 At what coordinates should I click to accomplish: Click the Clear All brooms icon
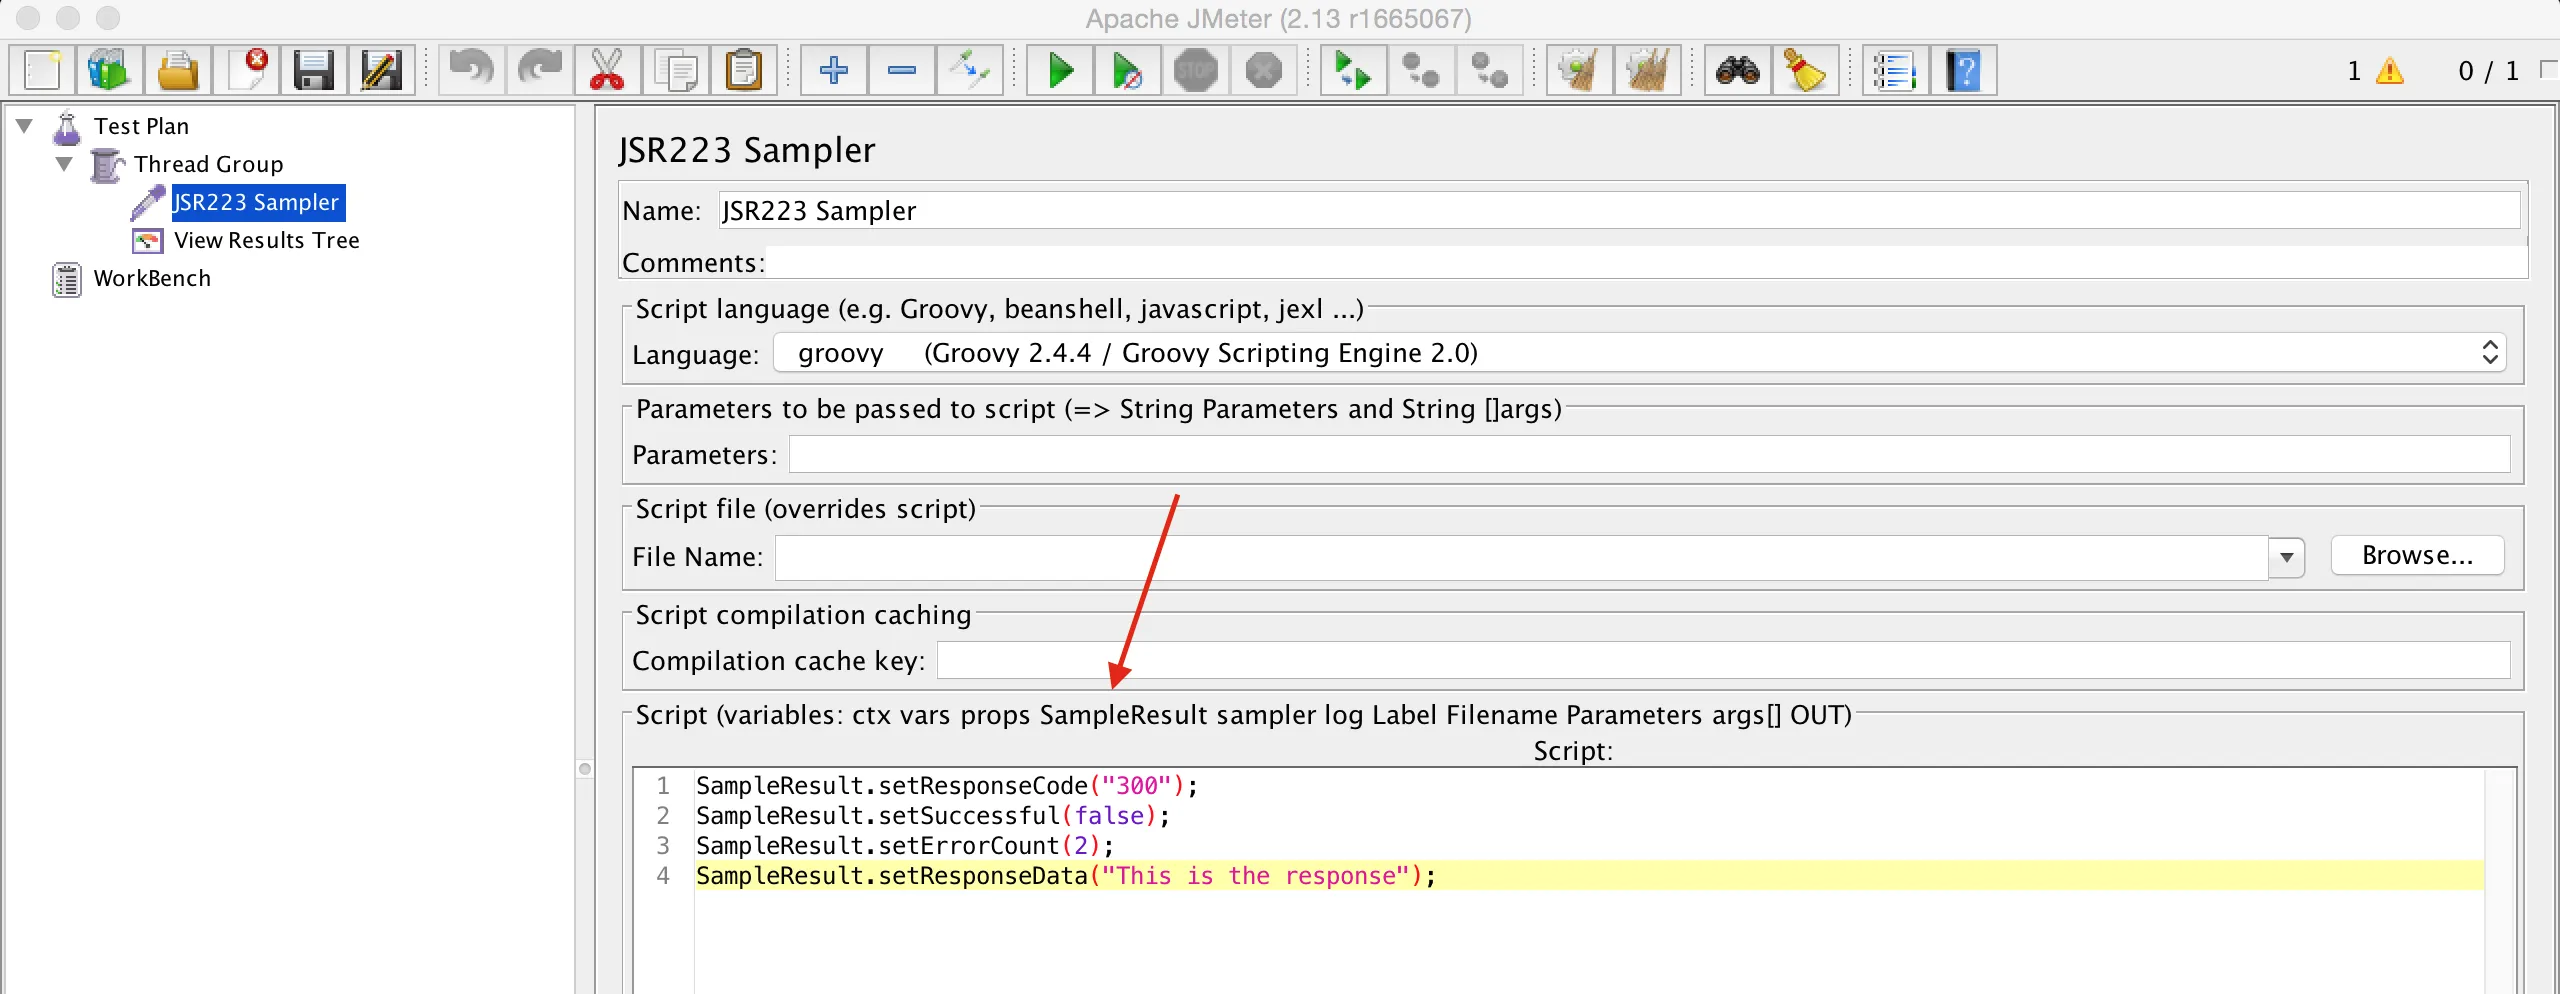coord(1647,71)
